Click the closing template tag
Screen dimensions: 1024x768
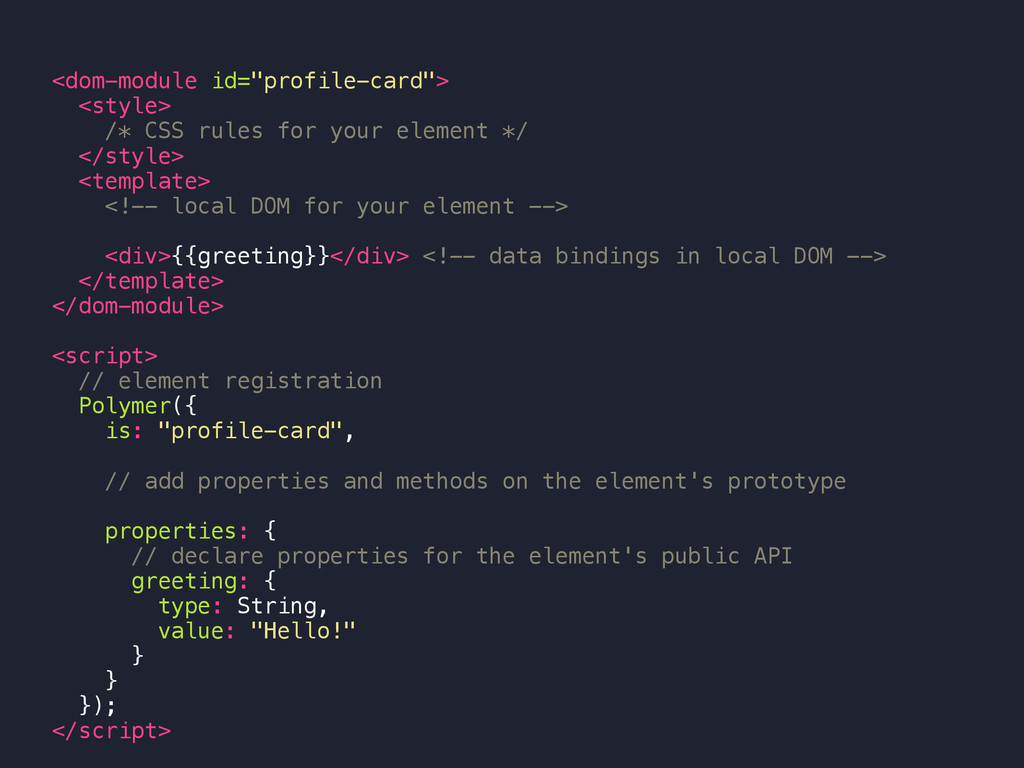[x=151, y=281]
